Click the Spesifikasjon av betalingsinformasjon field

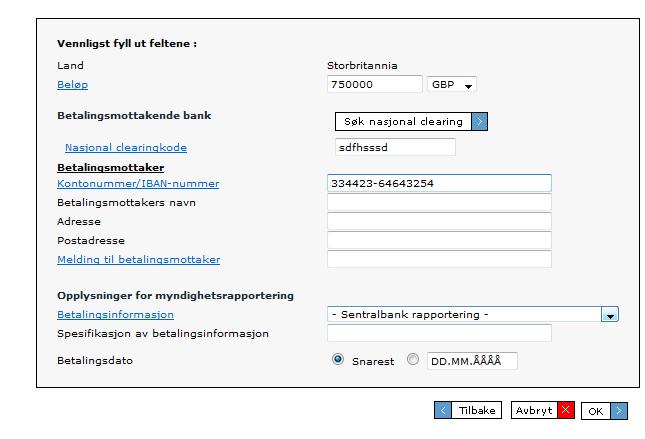point(439,333)
